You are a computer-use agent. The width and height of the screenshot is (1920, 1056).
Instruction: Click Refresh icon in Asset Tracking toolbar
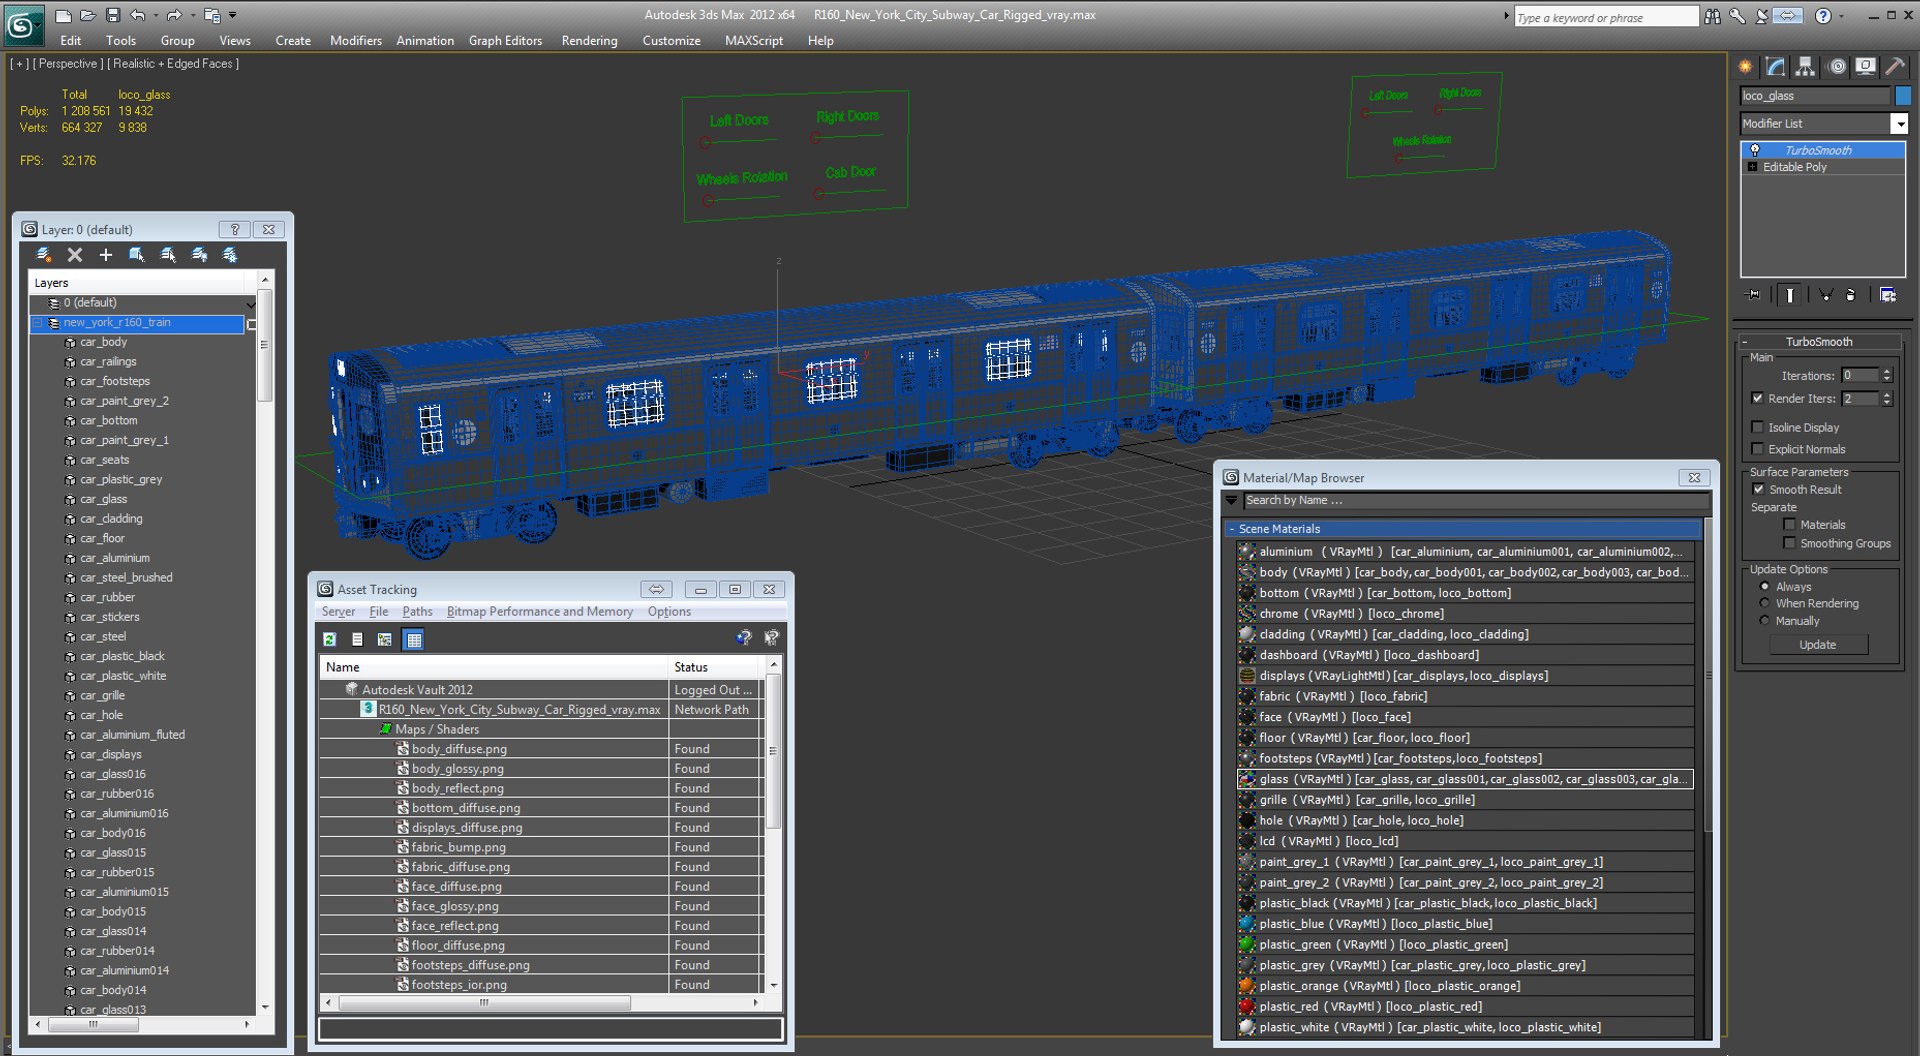point(329,639)
